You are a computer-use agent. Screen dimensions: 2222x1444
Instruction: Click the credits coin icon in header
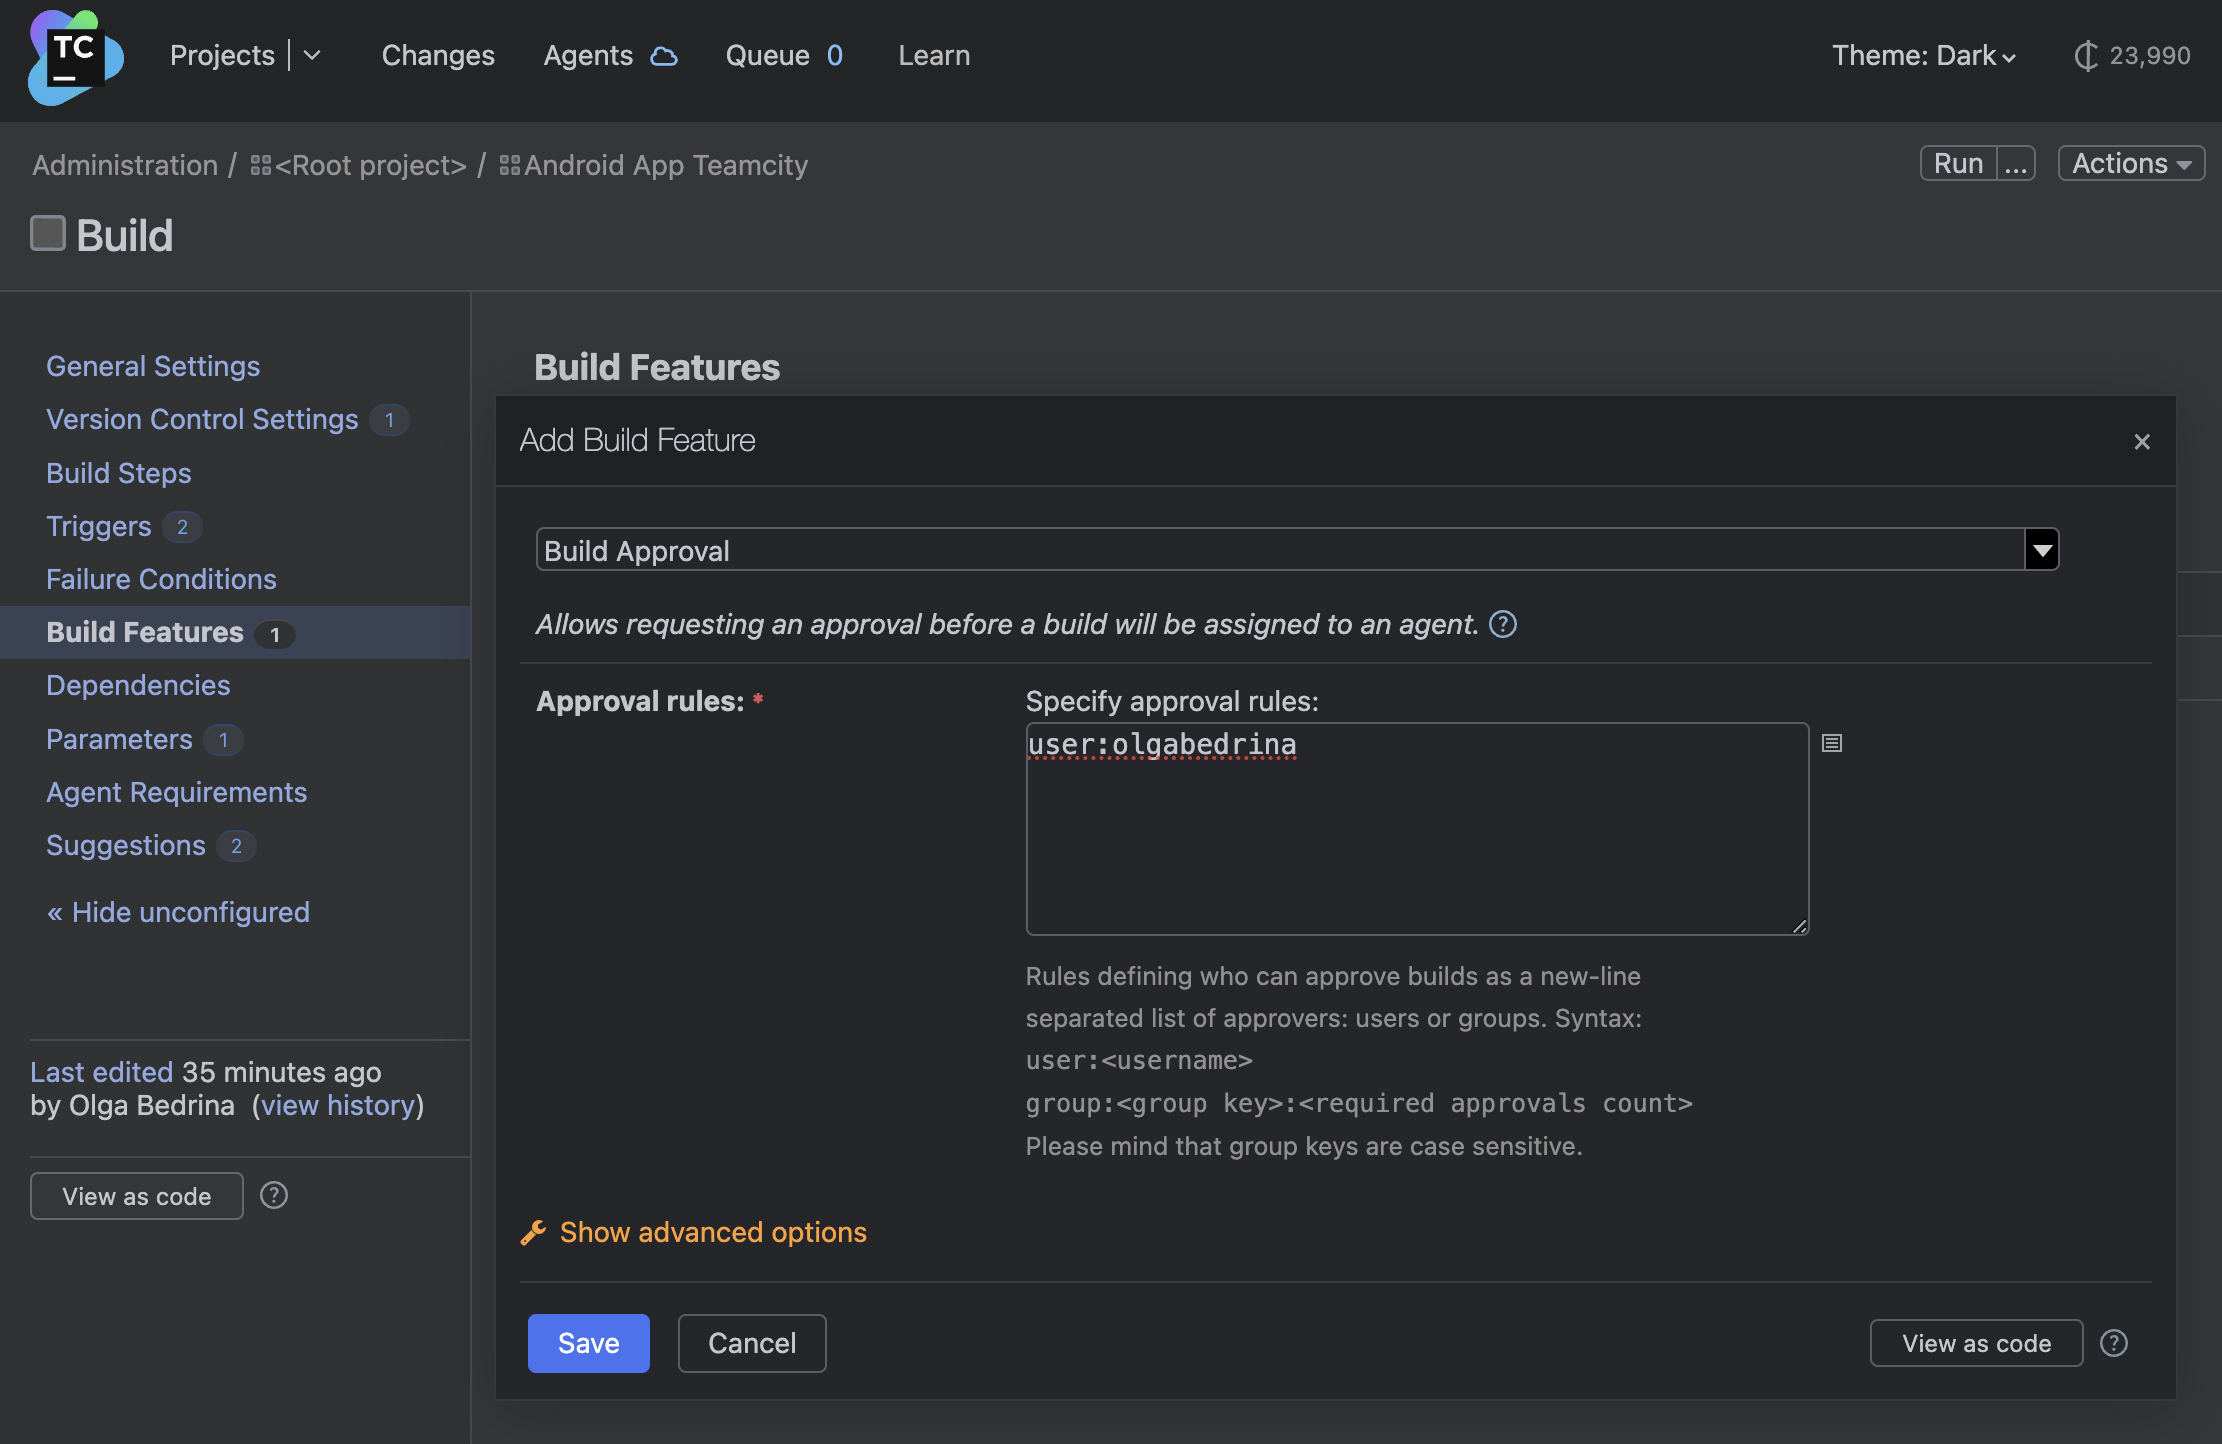2086,56
